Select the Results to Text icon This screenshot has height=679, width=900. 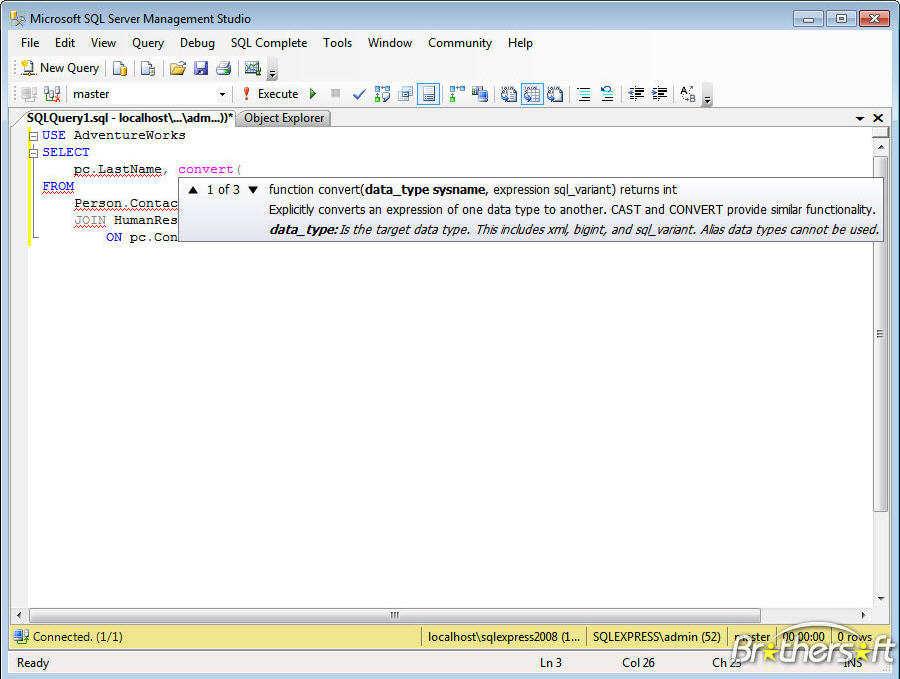(x=508, y=93)
